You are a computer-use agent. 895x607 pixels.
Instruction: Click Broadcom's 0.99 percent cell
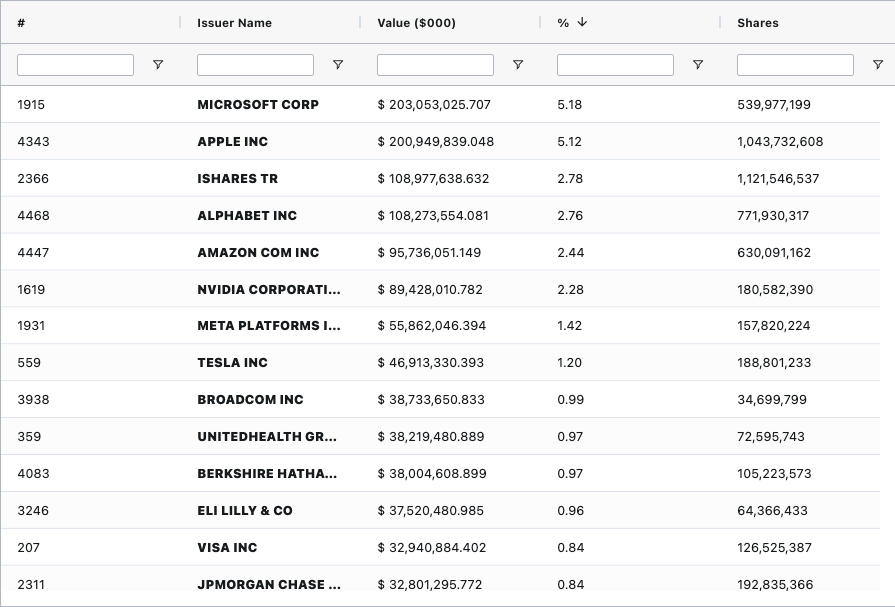pyautogui.click(x=571, y=400)
